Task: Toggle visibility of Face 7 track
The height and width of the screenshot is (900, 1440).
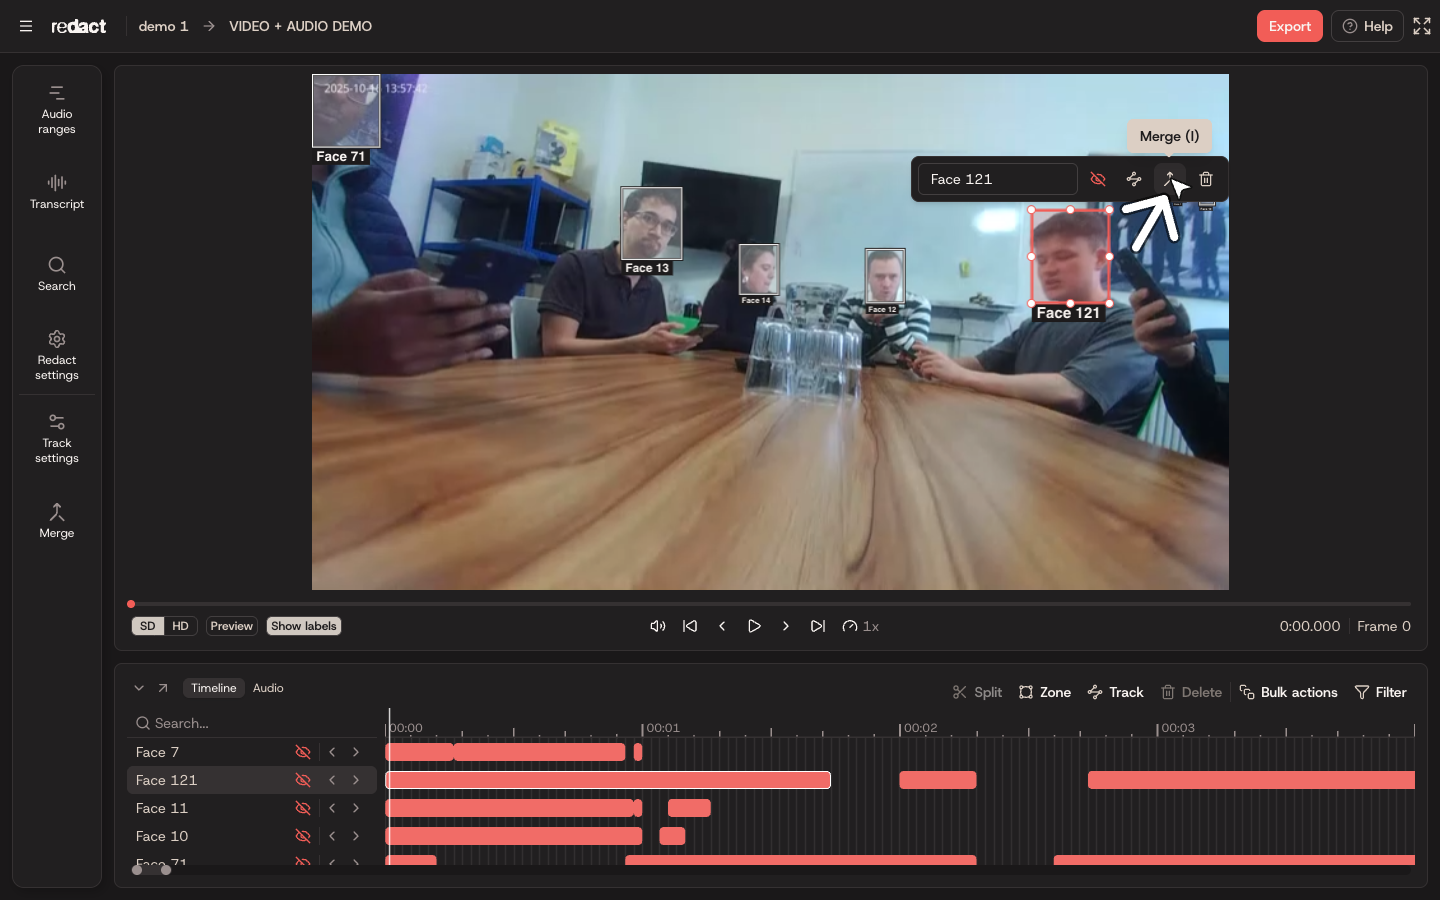Action: (303, 752)
